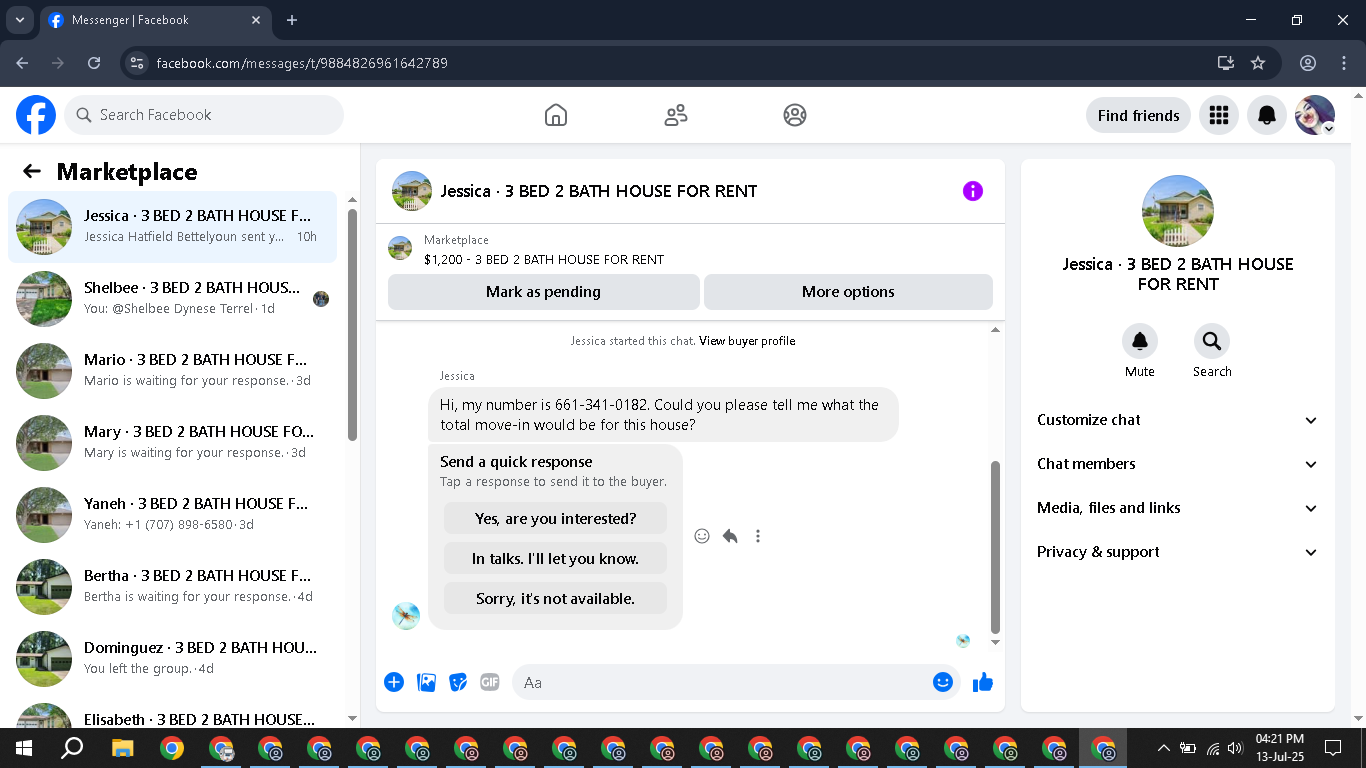This screenshot has height=768, width=1366.
Task: Click the Mark as pending button
Action: (x=543, y=292)
